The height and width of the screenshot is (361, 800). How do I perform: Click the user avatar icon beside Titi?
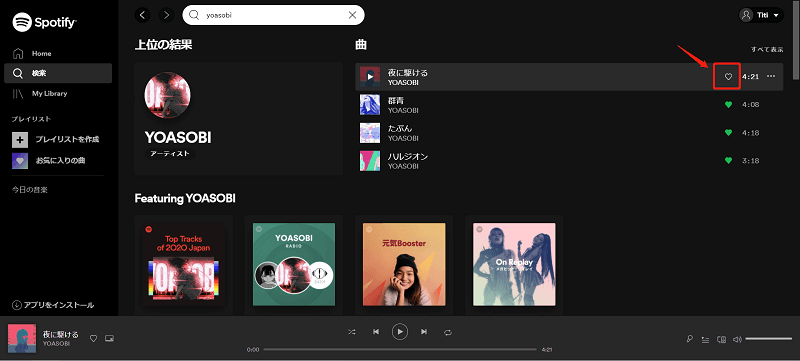[x=746, y=15]
